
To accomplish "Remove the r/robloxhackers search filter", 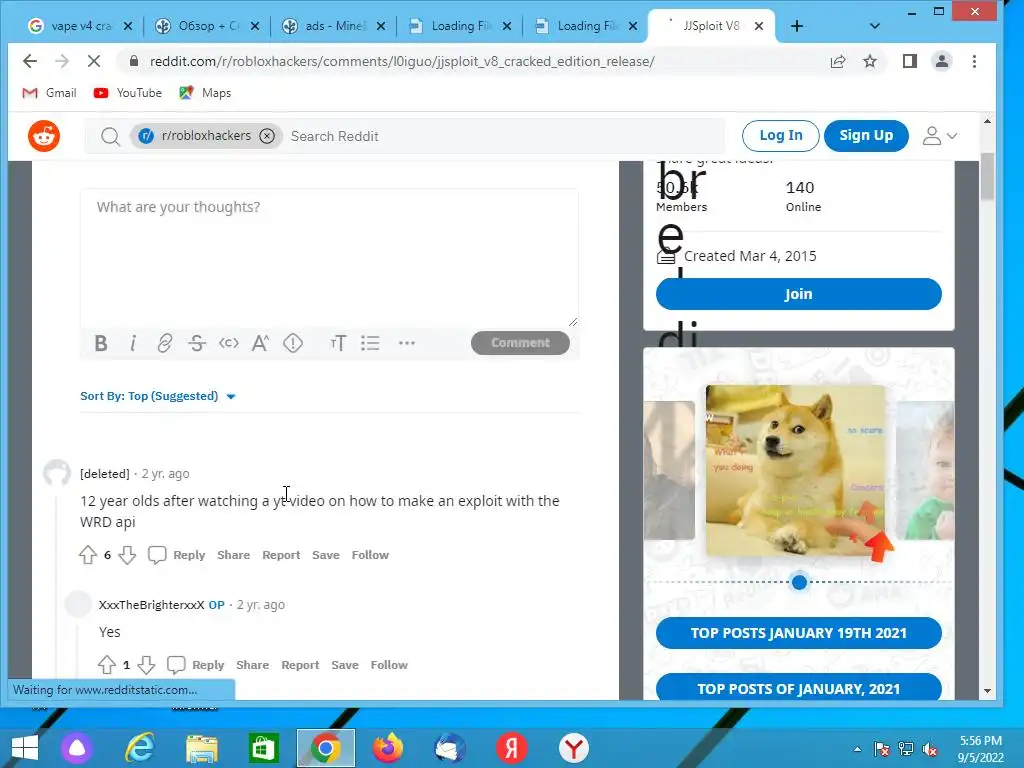I will [266, 136].
